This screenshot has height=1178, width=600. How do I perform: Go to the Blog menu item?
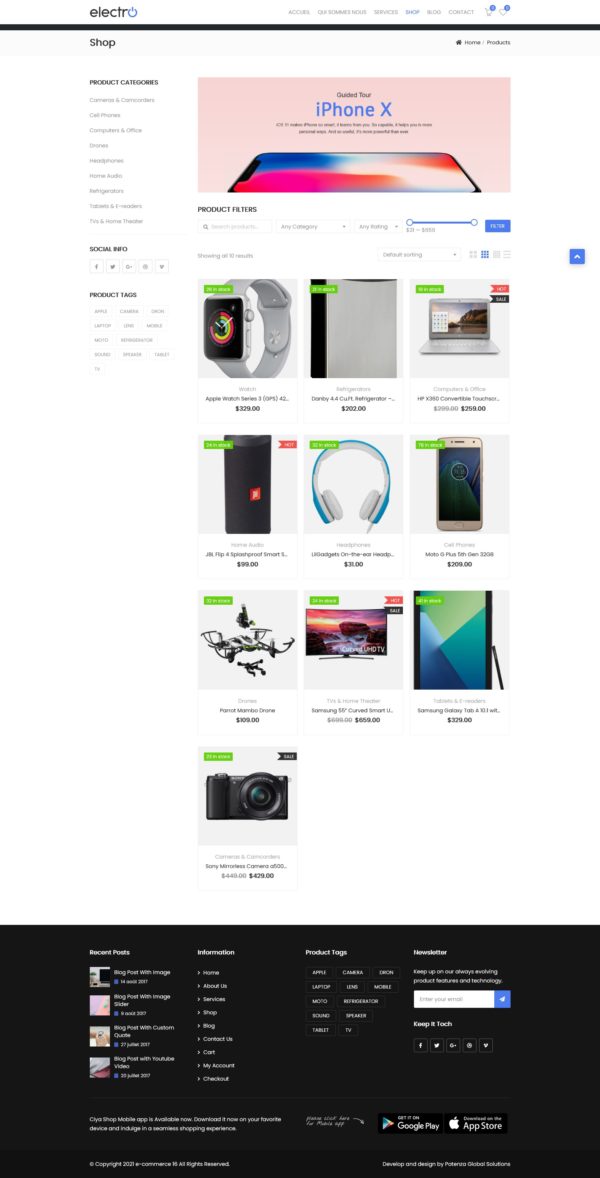434,12
